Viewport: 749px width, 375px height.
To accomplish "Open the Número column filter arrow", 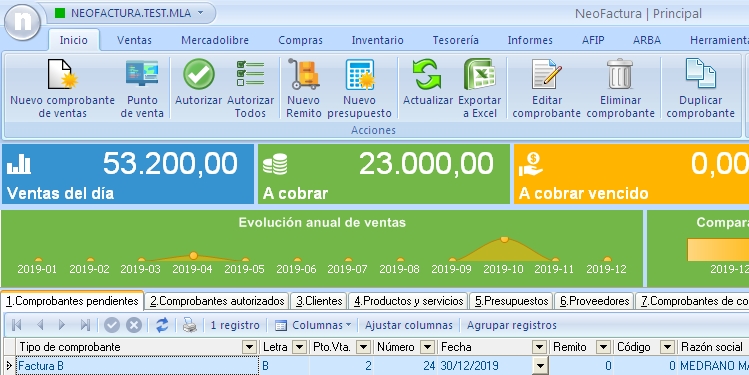I will (x=428, y=347).
